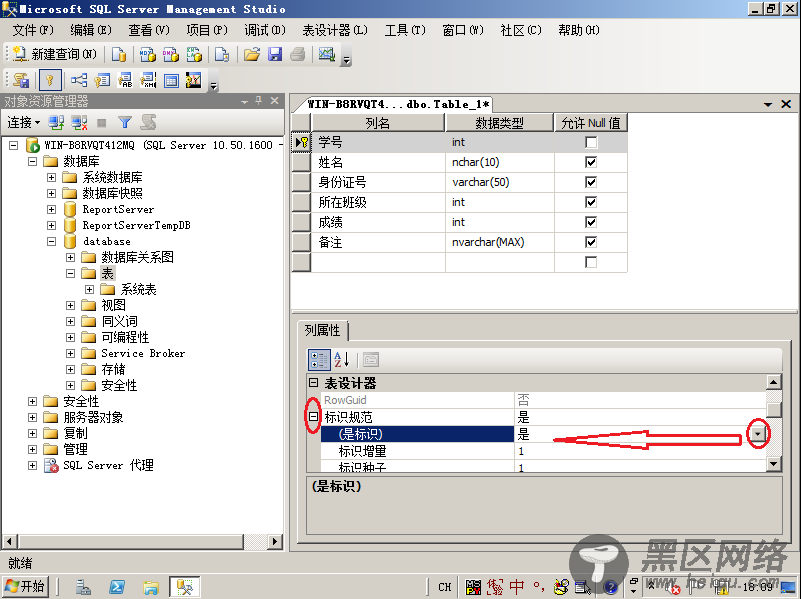Select the 列属性 tab
801x599 pixels.
322,330
